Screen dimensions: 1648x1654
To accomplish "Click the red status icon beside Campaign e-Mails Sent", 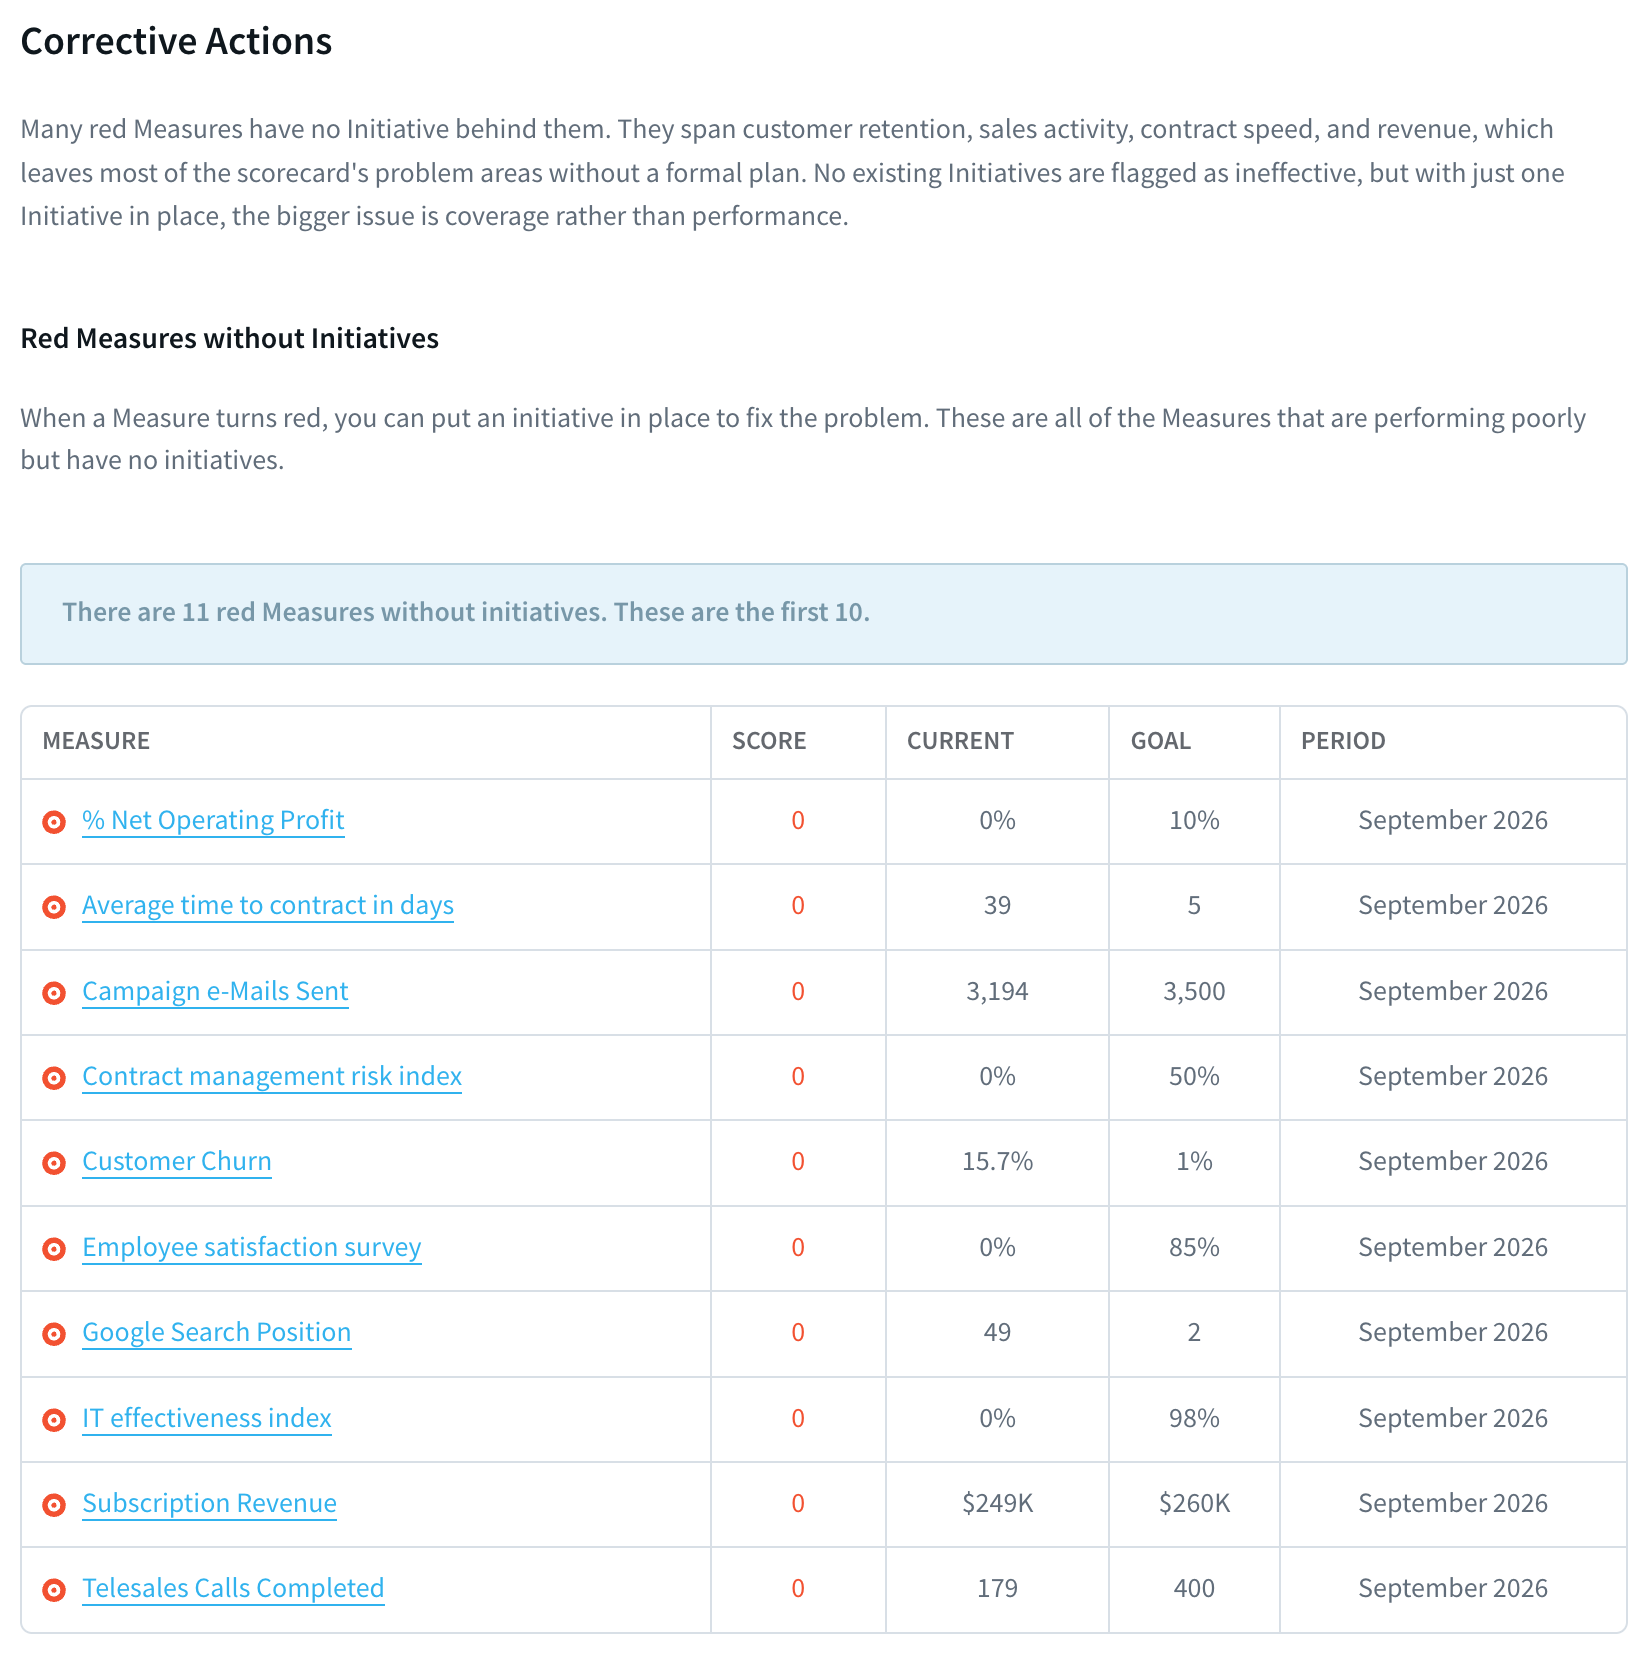I will (x=54, y=993).
